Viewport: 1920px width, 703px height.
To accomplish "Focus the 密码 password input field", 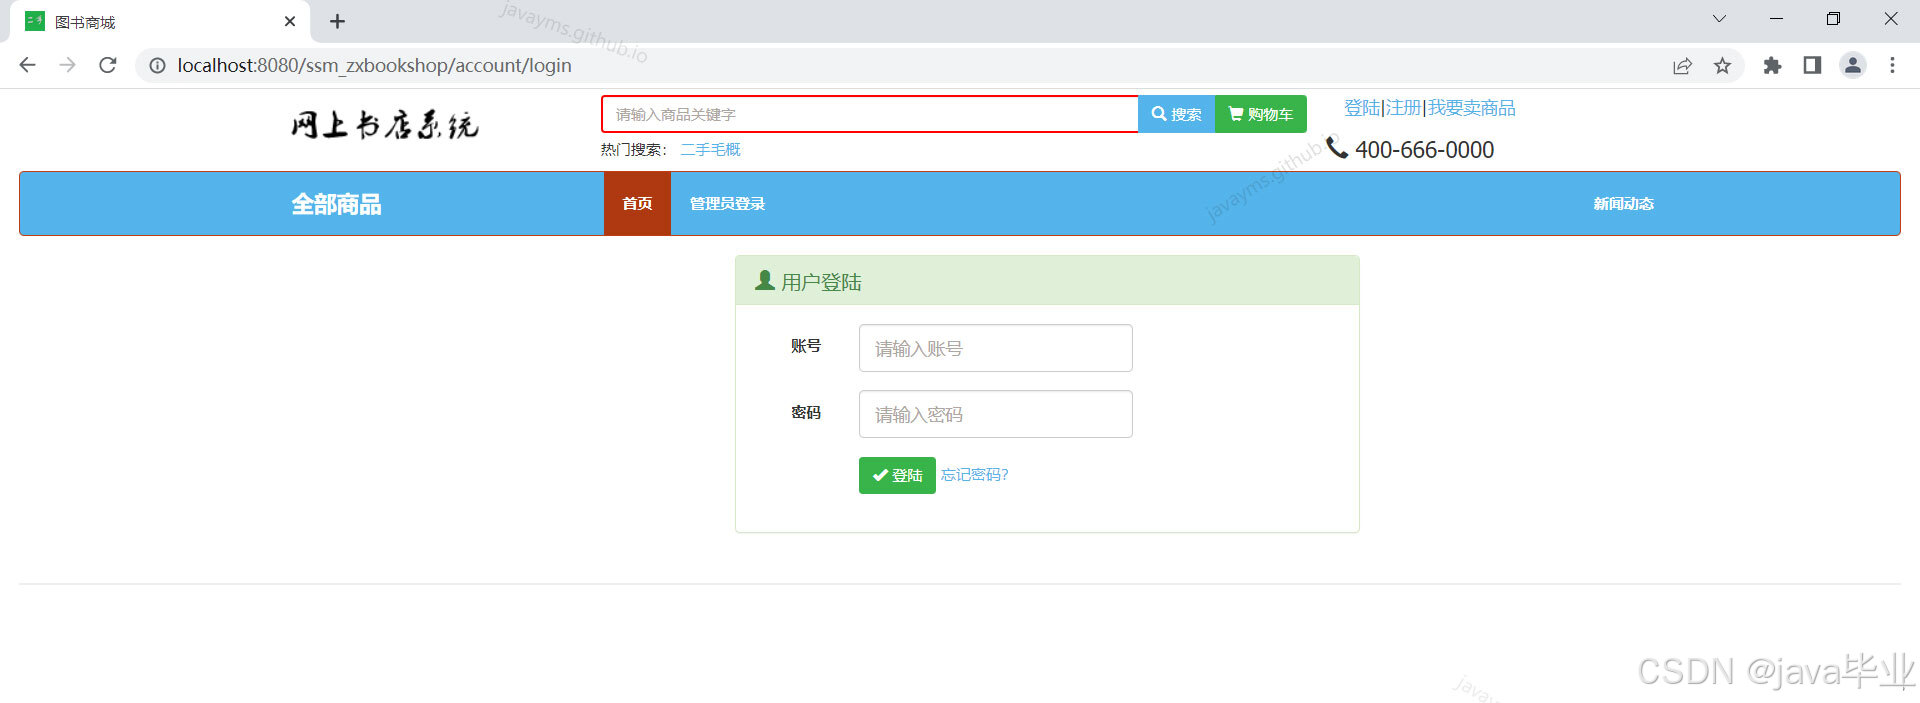I will tap(995, 414).
